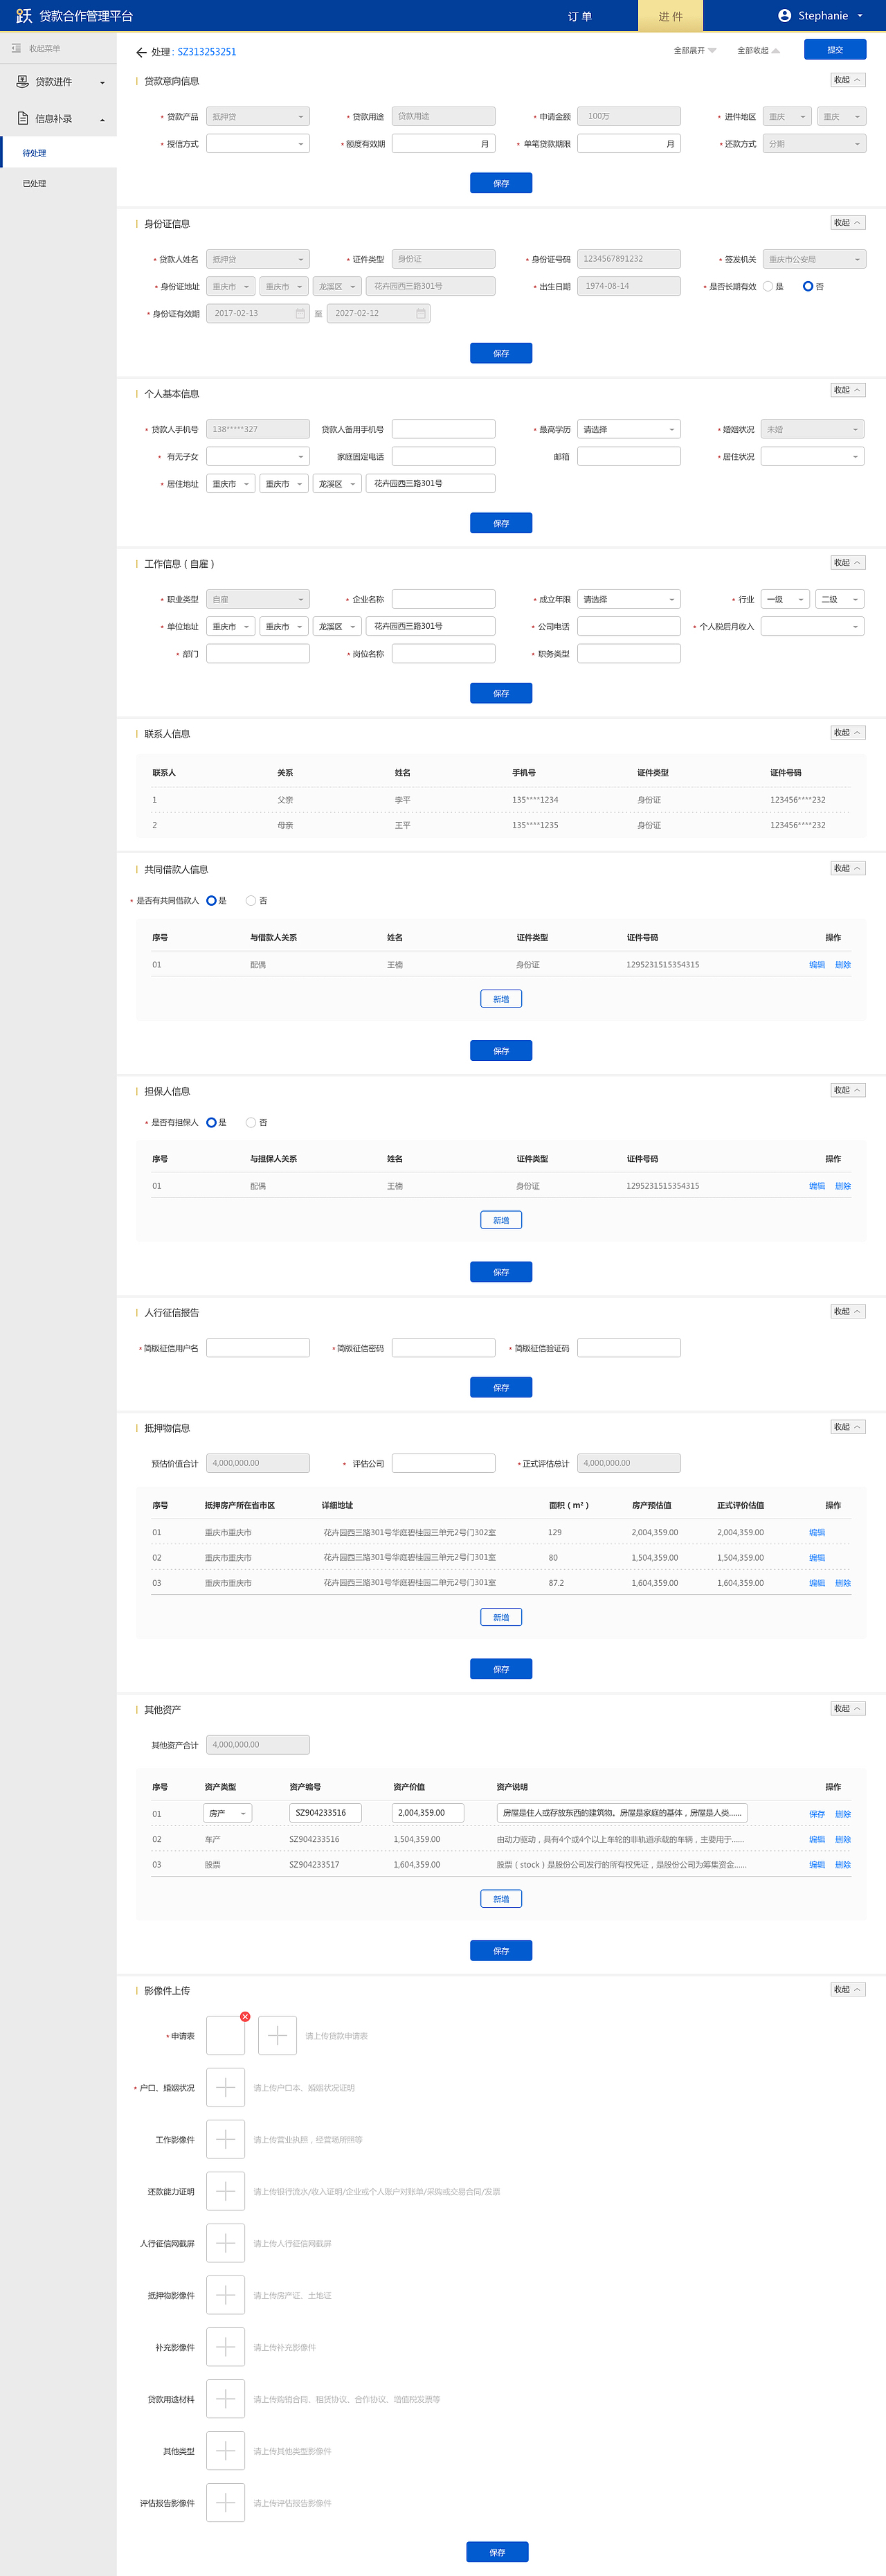The image size is (886, 2576).
Task: Click plus icon for 其他类型 upload
Action: pos(226,2451)
